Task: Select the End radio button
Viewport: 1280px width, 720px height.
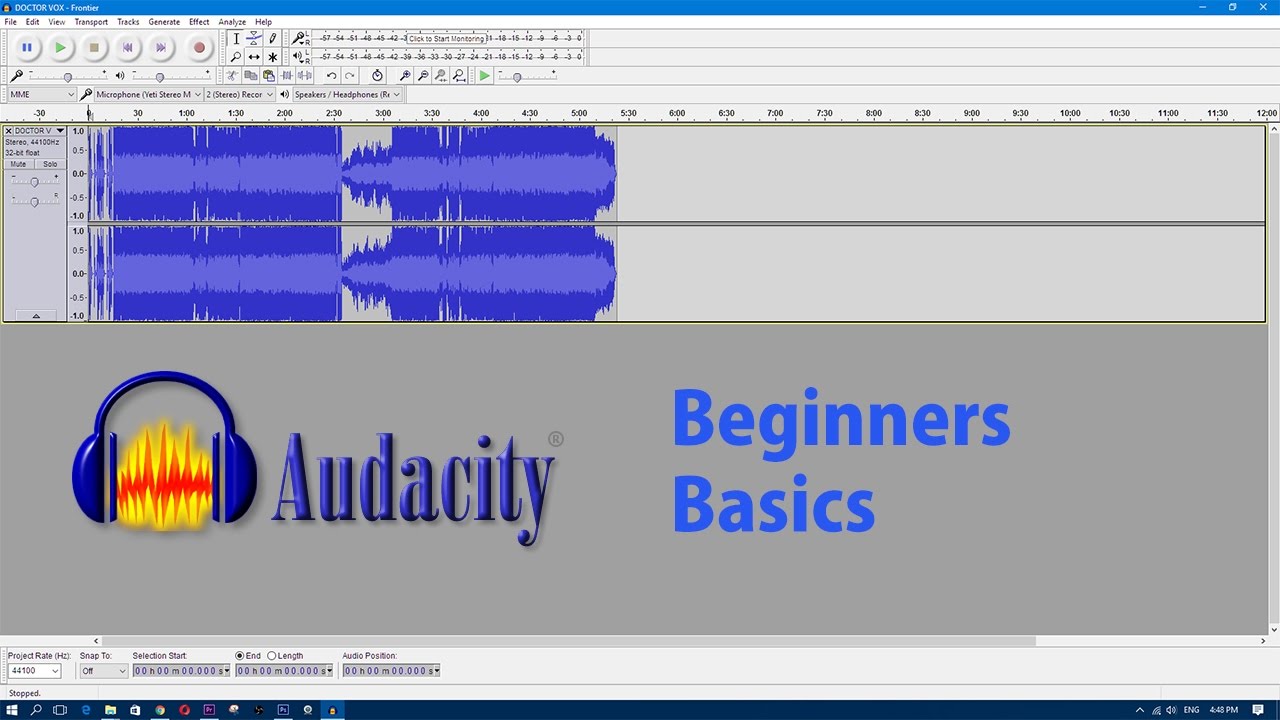Action: (x=240, y=656)
